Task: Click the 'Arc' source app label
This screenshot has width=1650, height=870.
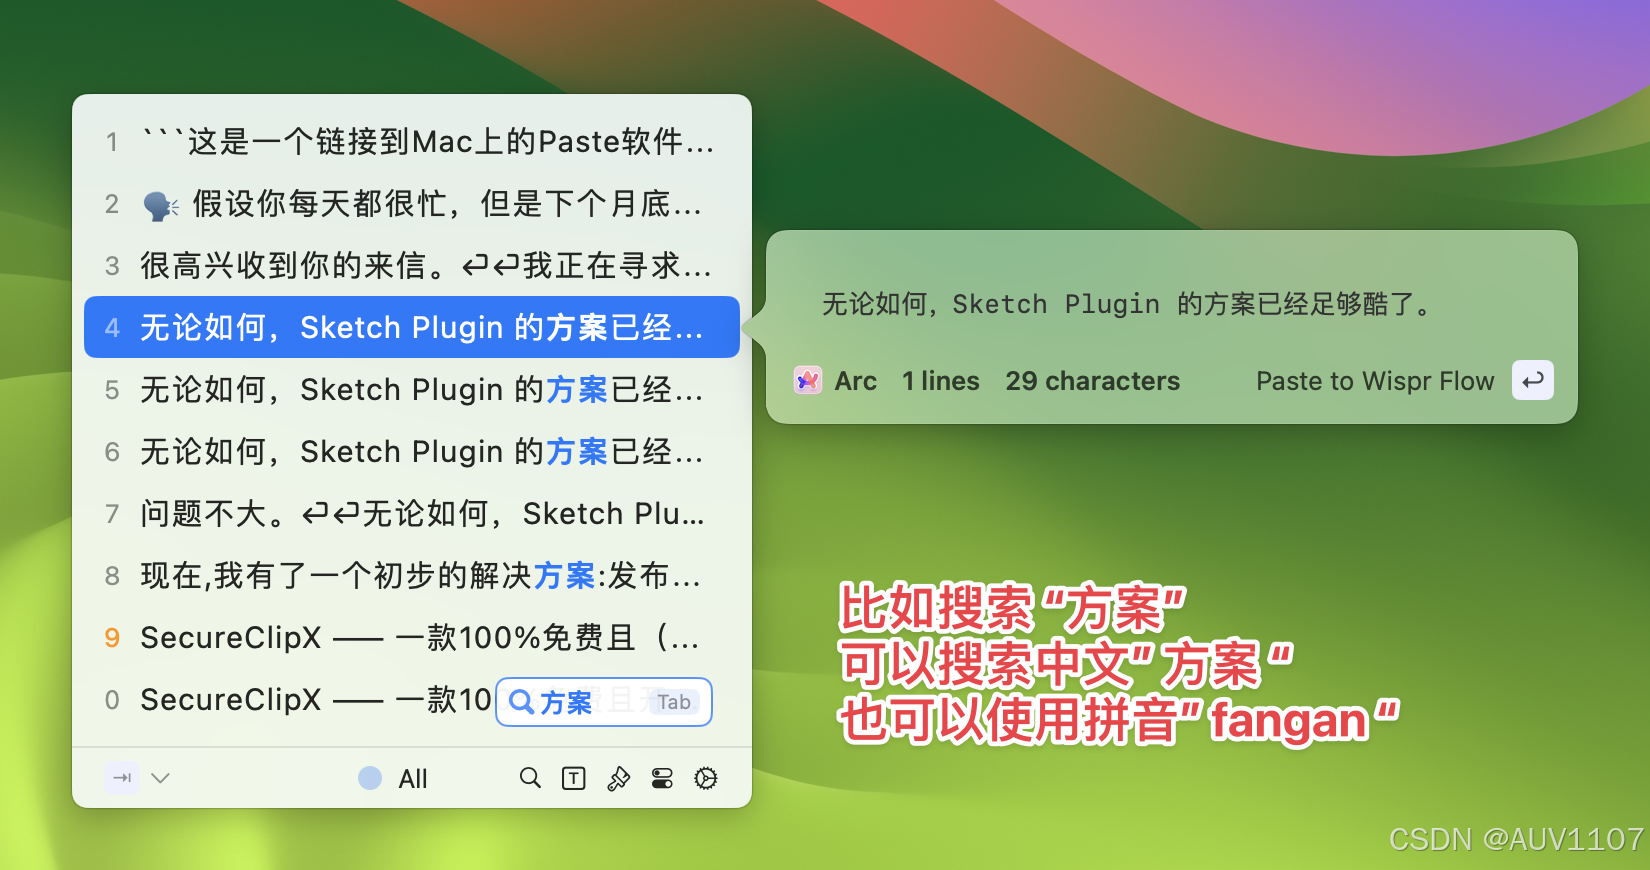Action: point(856,381)
